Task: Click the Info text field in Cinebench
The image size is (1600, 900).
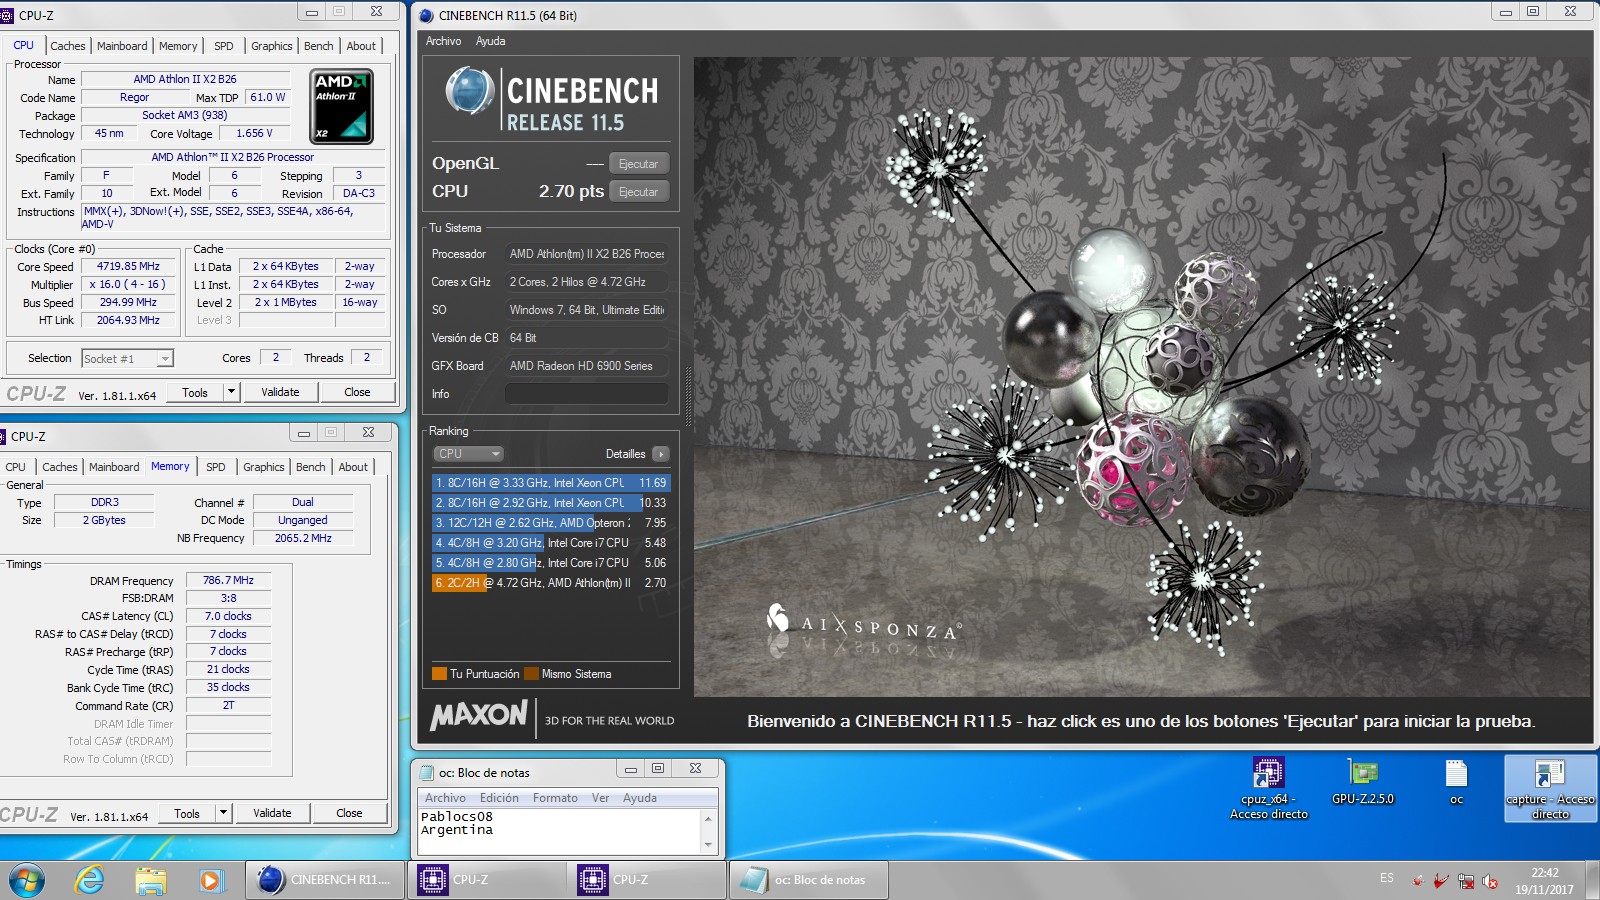Action: (586, 394)
